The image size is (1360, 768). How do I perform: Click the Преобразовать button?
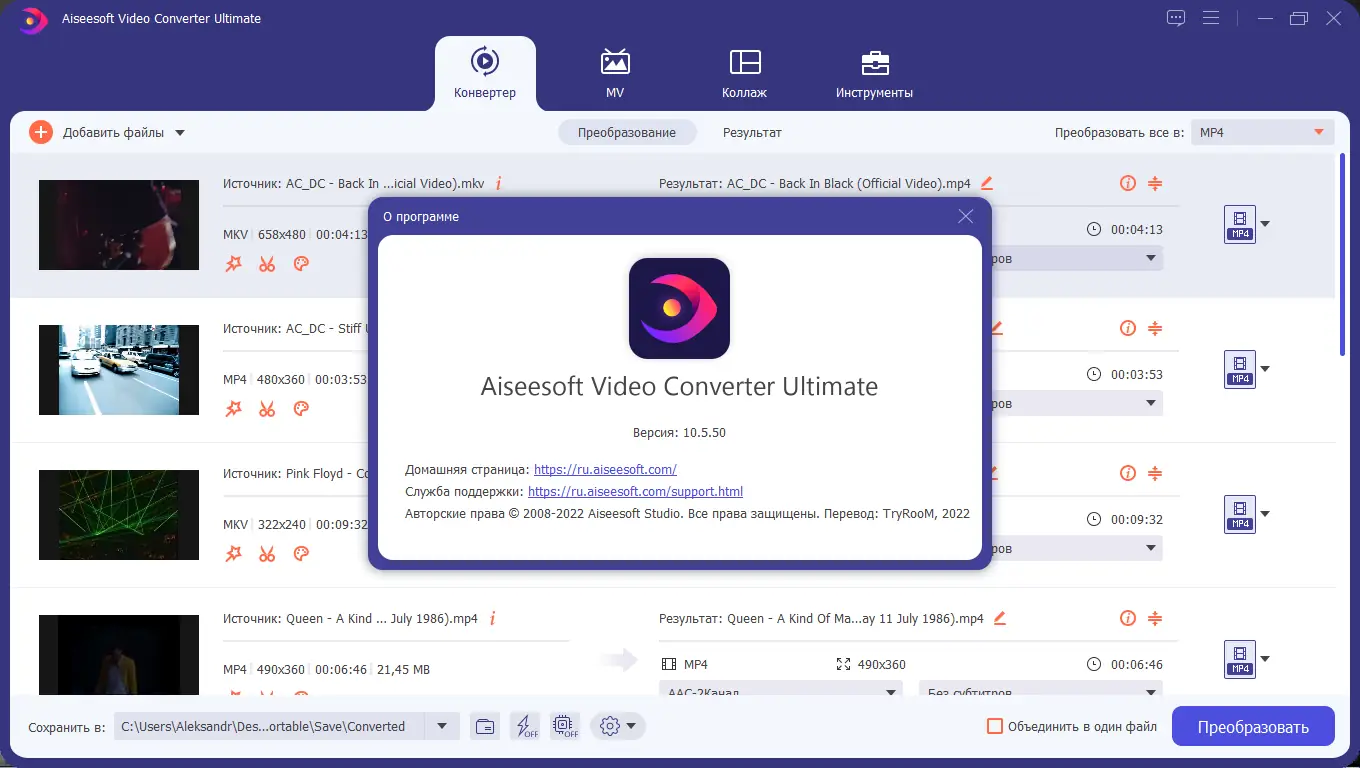pyautogui.click(x=1253, y=727)
